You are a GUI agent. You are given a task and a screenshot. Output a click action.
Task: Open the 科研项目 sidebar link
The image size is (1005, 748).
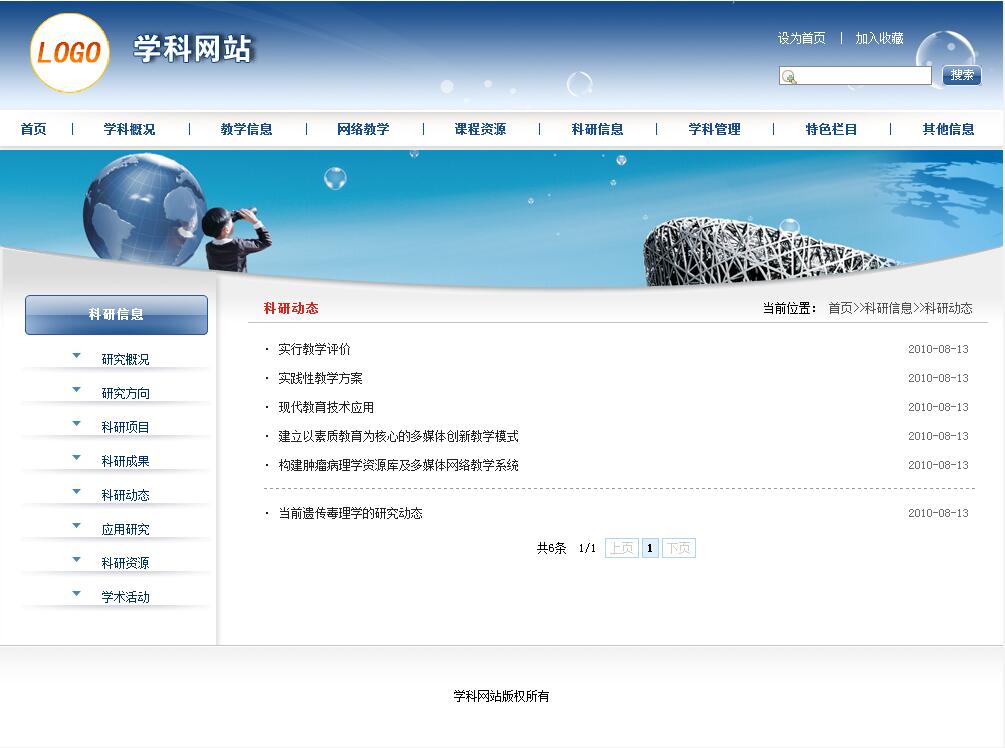click(126, 428)
